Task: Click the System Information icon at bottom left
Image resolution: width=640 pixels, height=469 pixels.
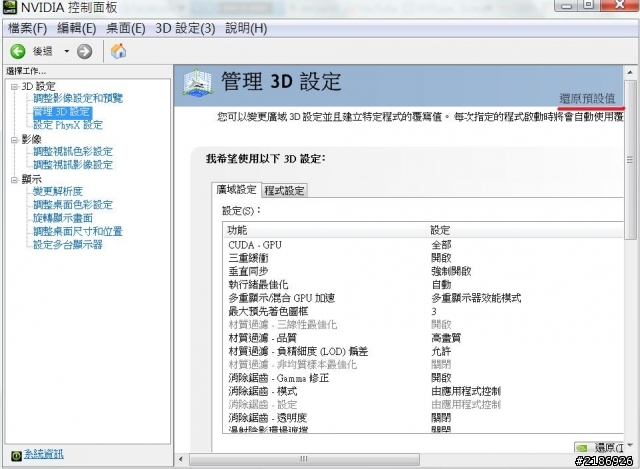Action: [x=16, y=456]
